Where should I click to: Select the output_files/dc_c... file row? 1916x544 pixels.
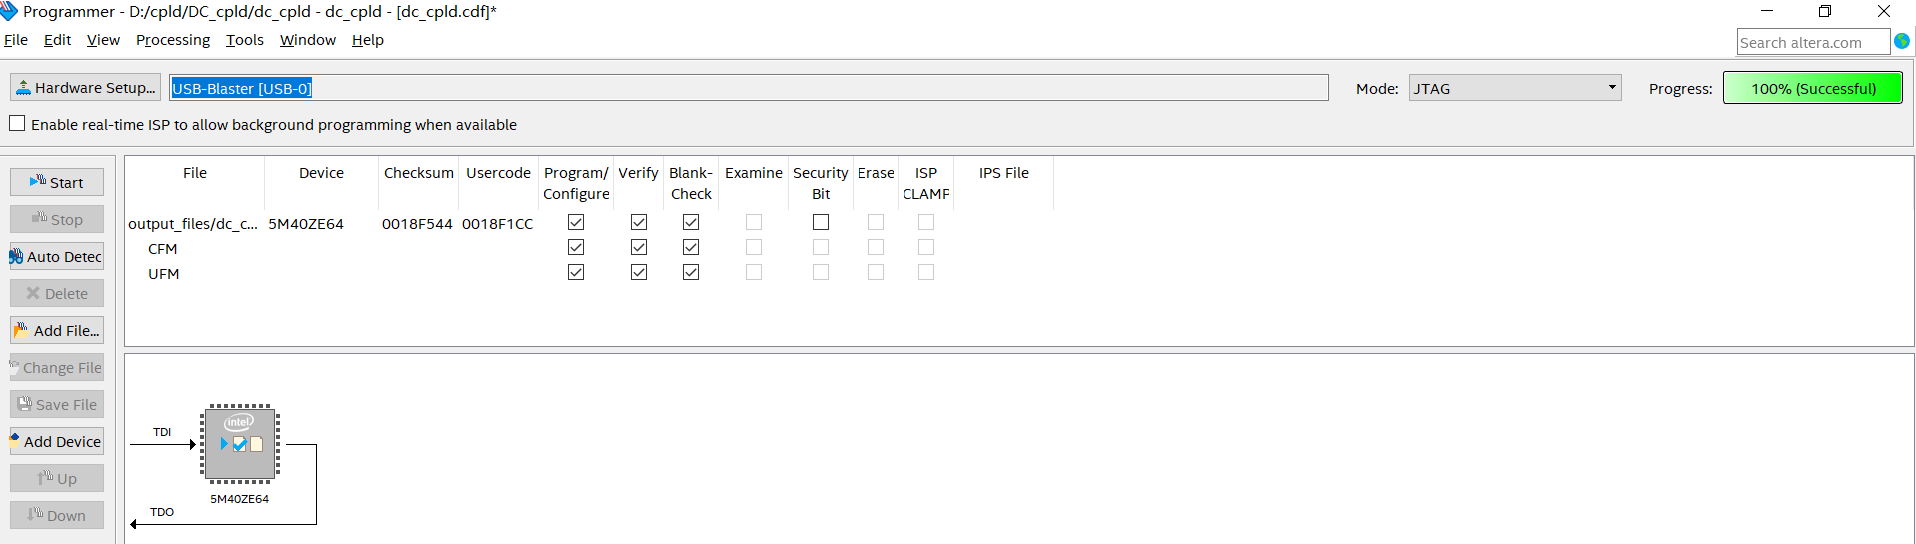(x=193, y=224)
